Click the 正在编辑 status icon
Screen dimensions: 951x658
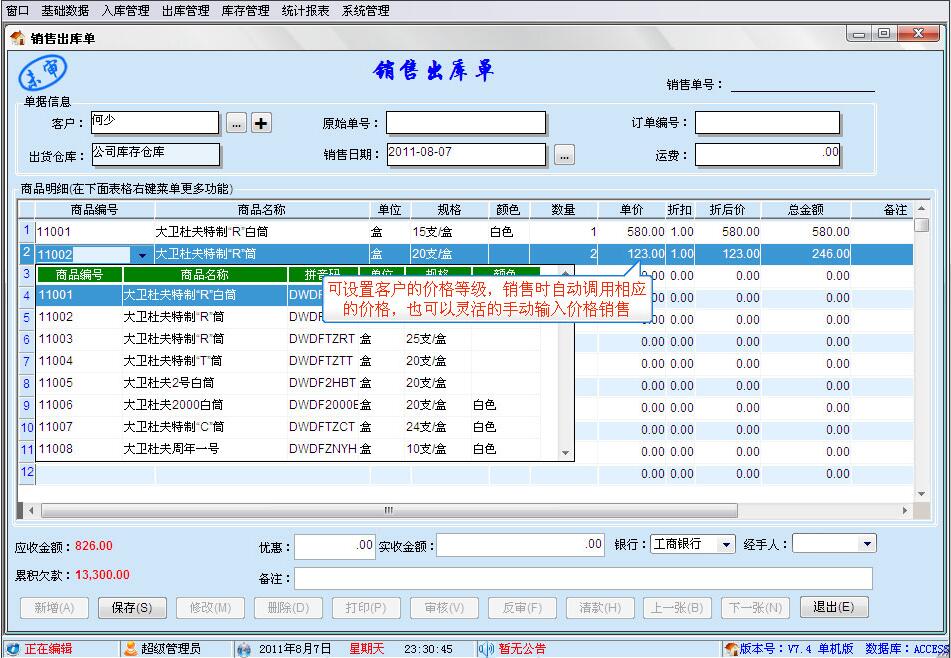click(x=12, y=647)
